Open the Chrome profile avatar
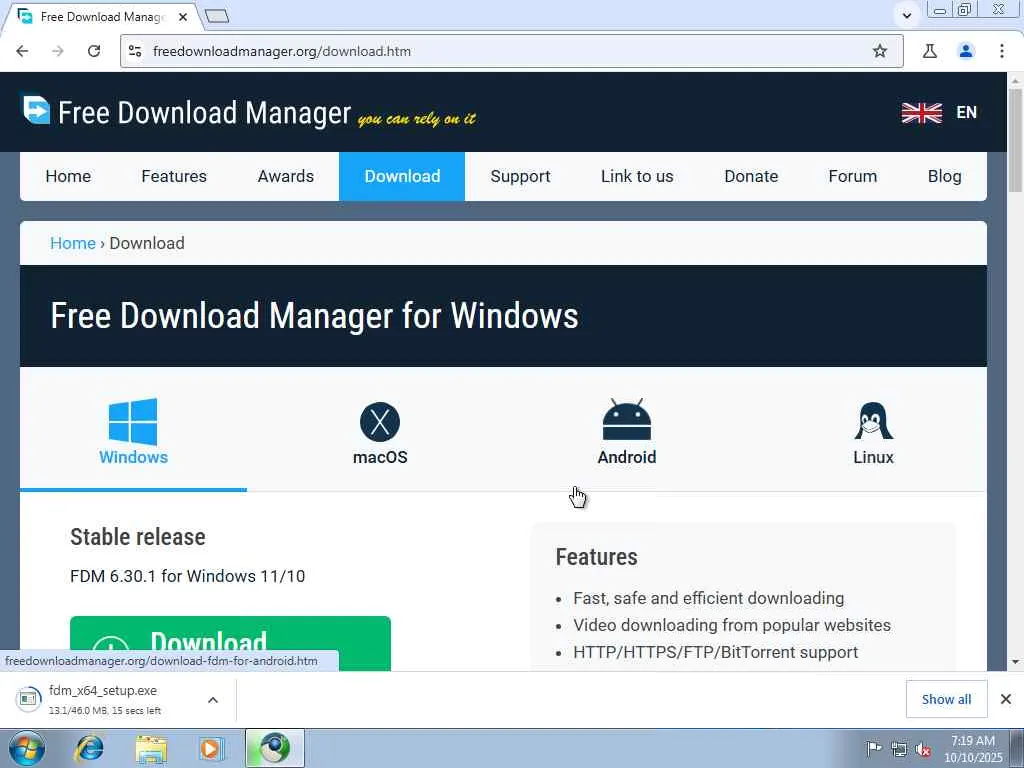The width and height of the screenshot is (1024, 768). [966, 51]
